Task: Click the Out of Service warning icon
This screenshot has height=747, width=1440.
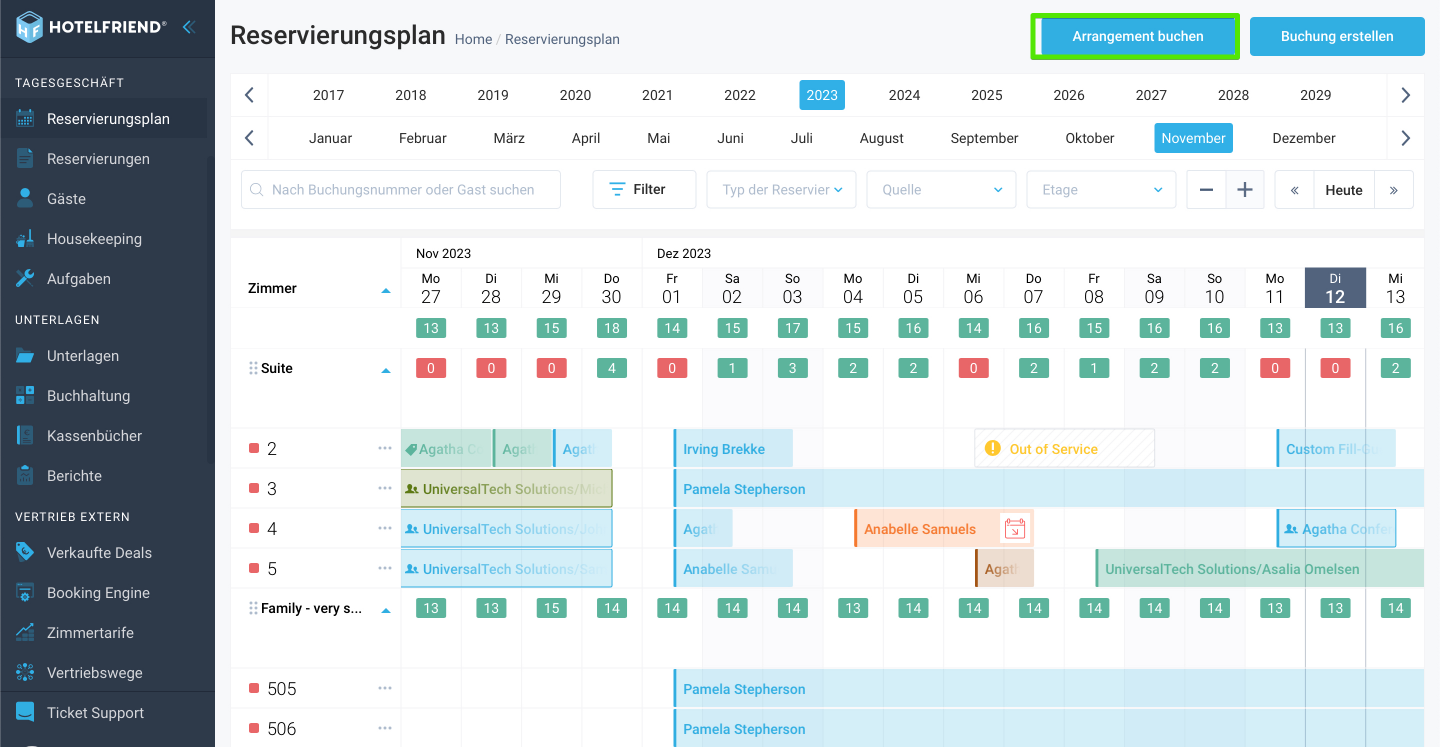Action: pos(992,448)
